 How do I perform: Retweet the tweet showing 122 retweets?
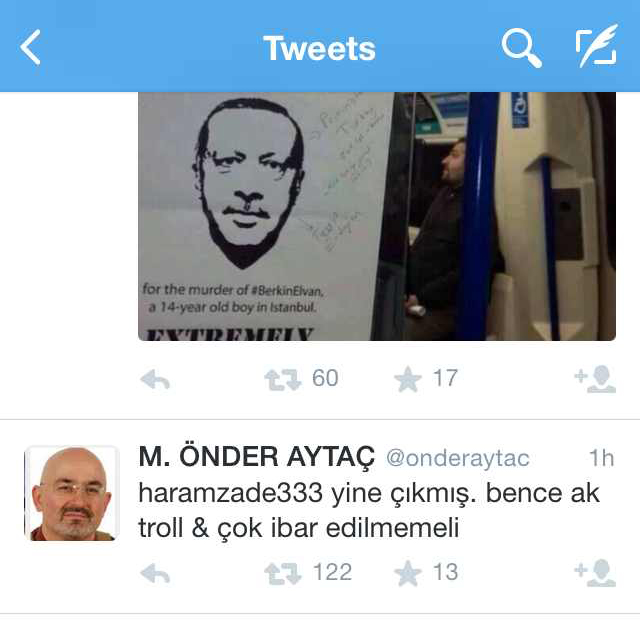click(x=282, y=573)
